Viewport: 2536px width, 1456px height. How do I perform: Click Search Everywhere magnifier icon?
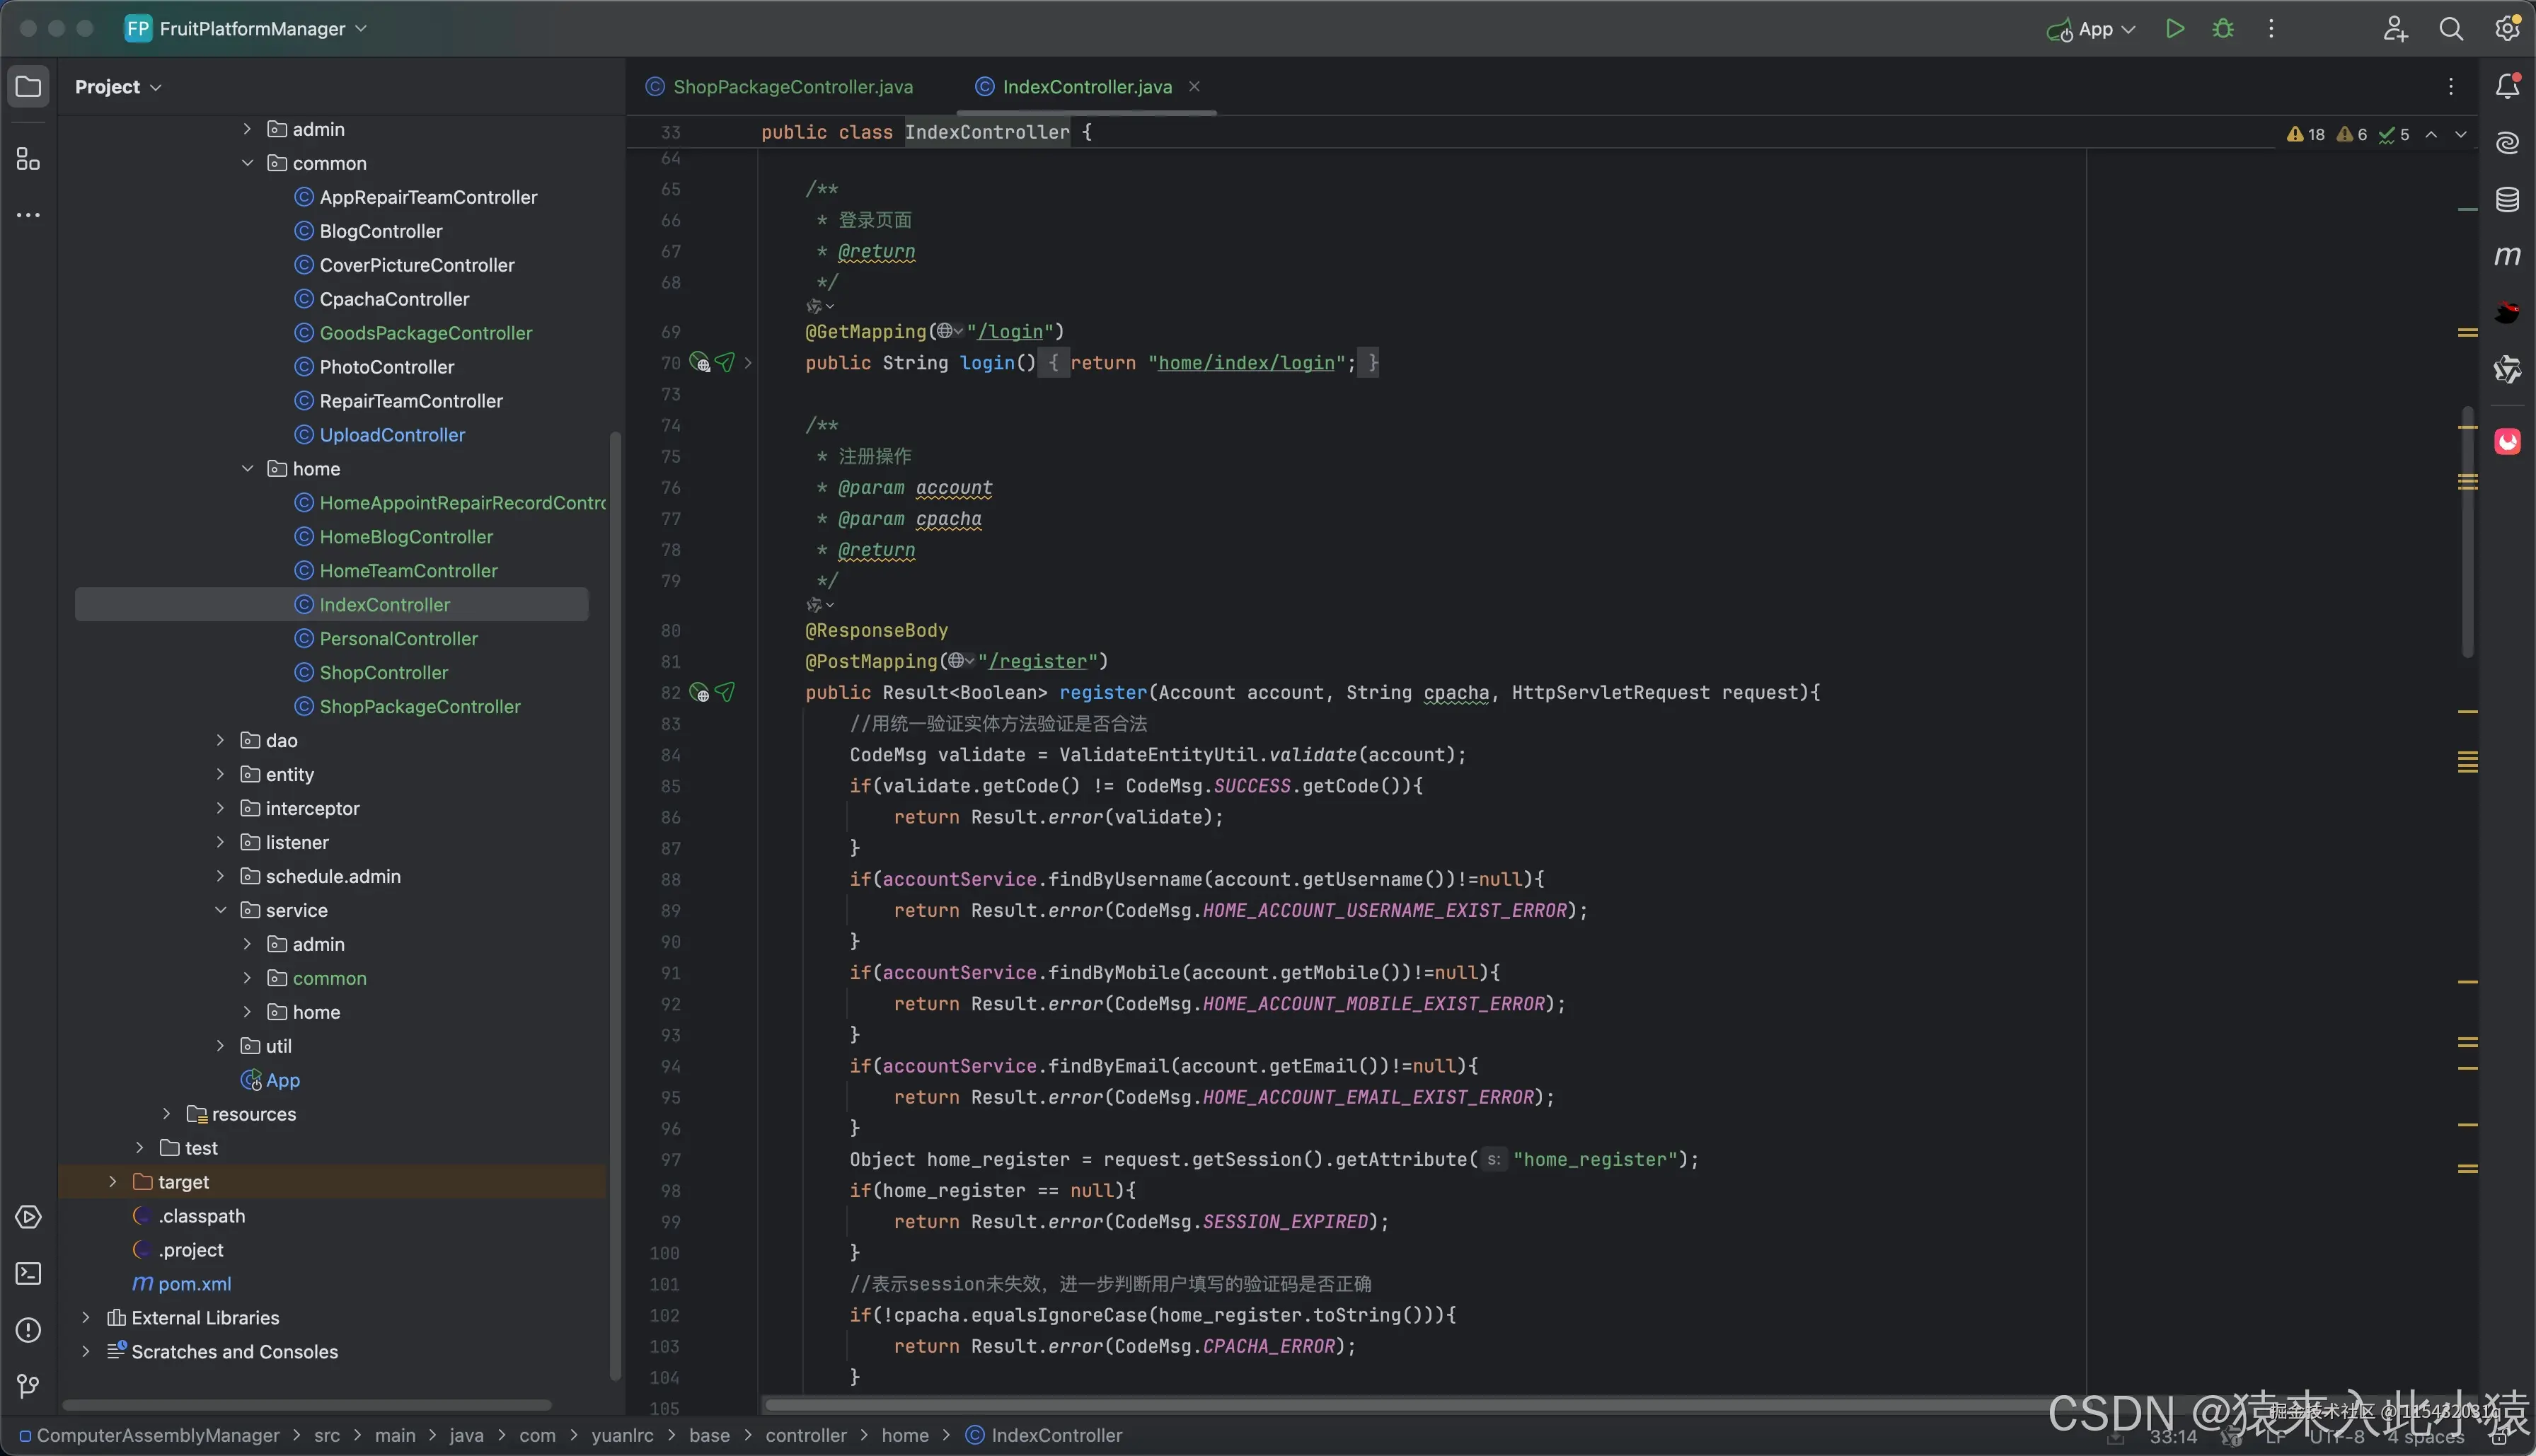(x=2450, y=29)
